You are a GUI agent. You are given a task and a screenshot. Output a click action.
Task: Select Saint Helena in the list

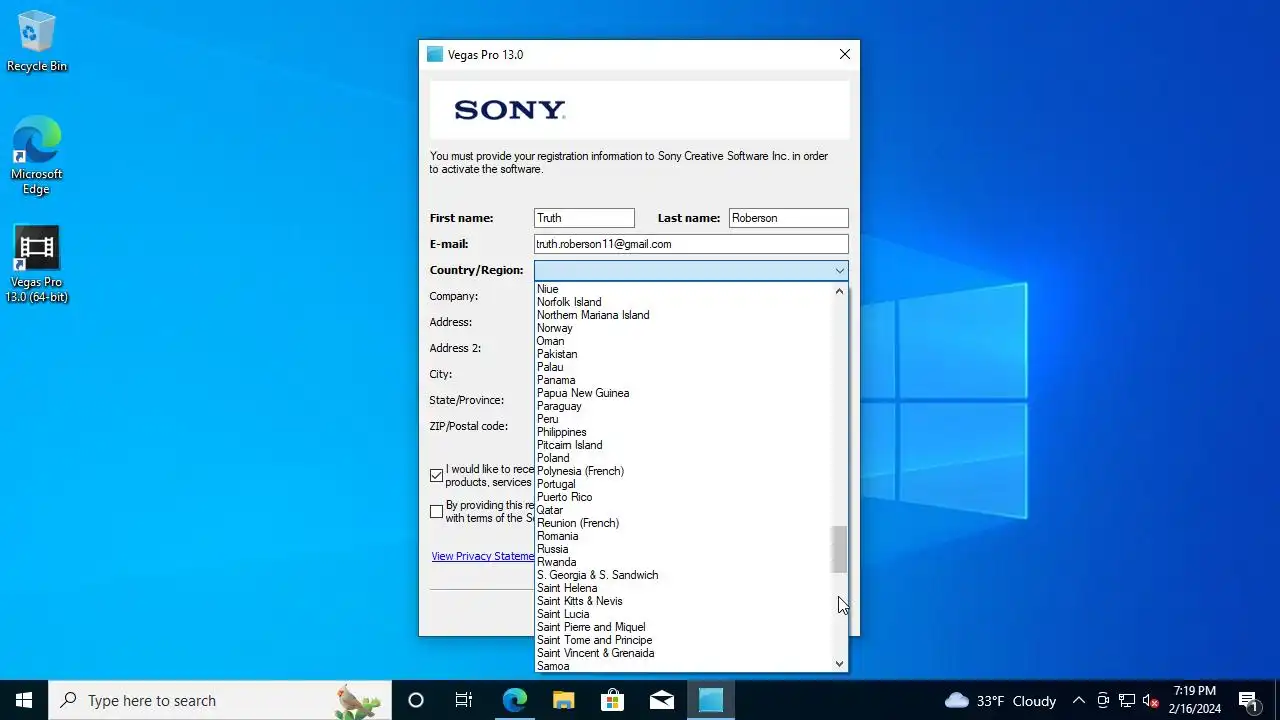tap(683, 588)
